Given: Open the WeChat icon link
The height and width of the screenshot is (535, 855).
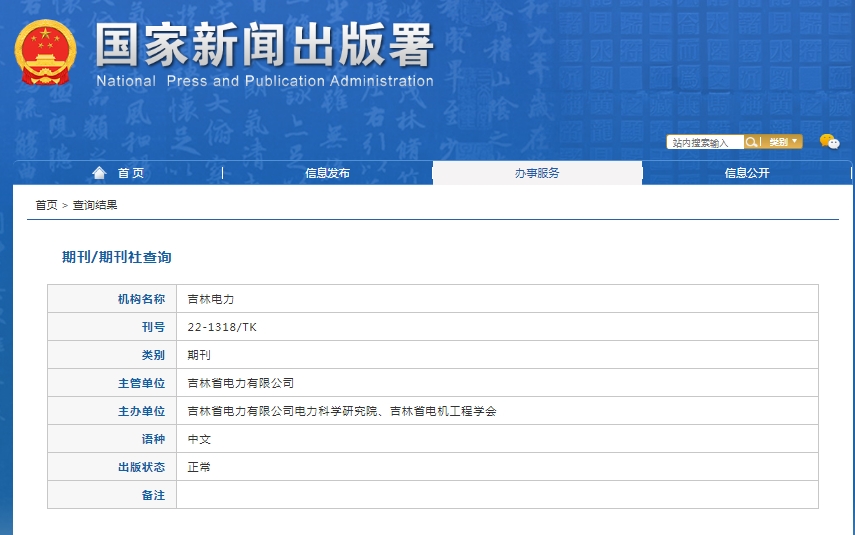Looking at the screenshot, I should (x=829, y=142).
